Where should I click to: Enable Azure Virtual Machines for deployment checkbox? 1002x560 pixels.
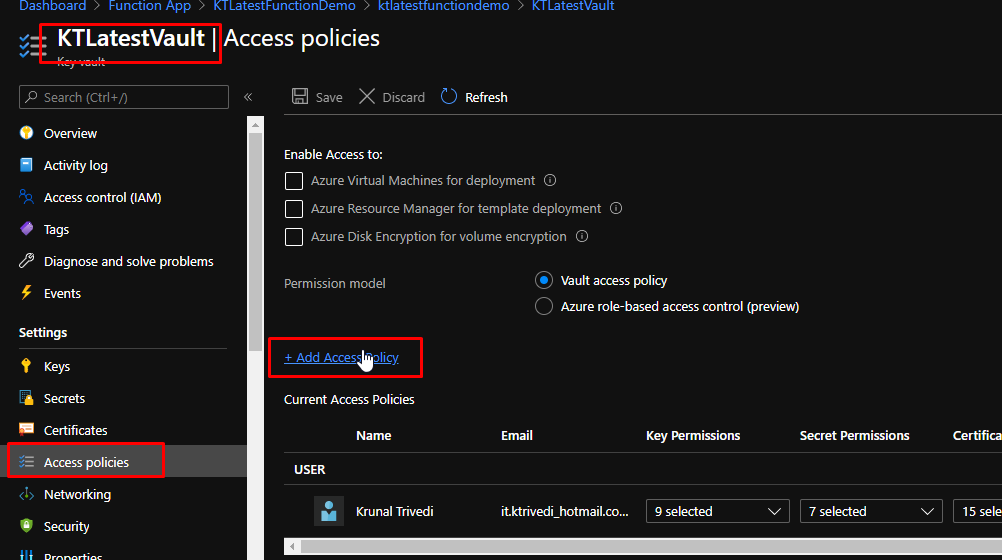[294, 181]
